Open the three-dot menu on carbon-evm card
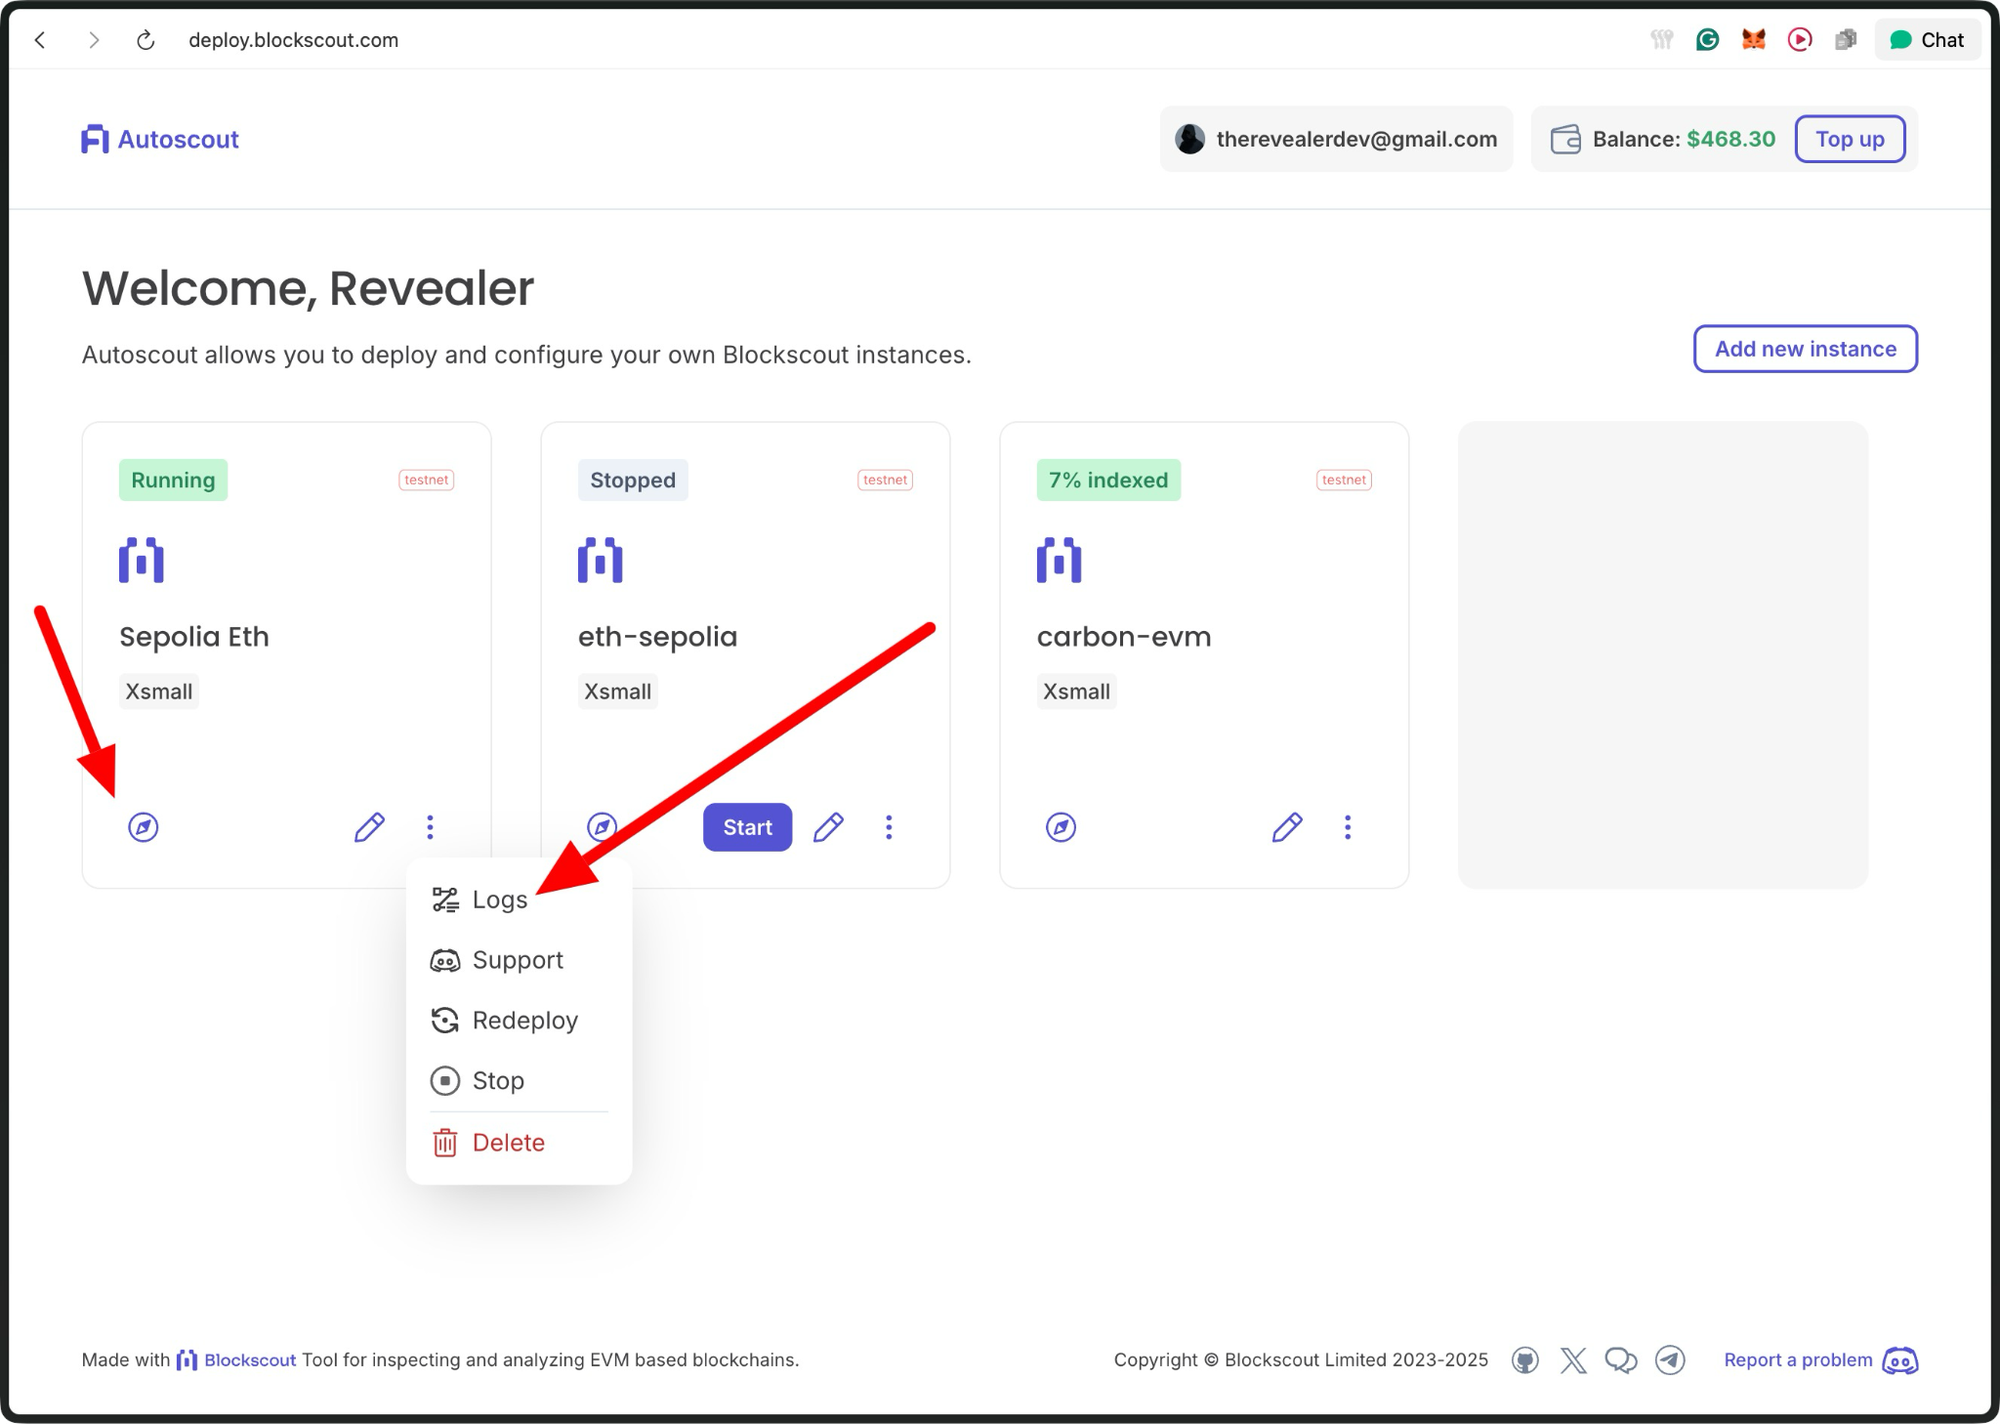2000x1424 pixels. coord(1348,827)
